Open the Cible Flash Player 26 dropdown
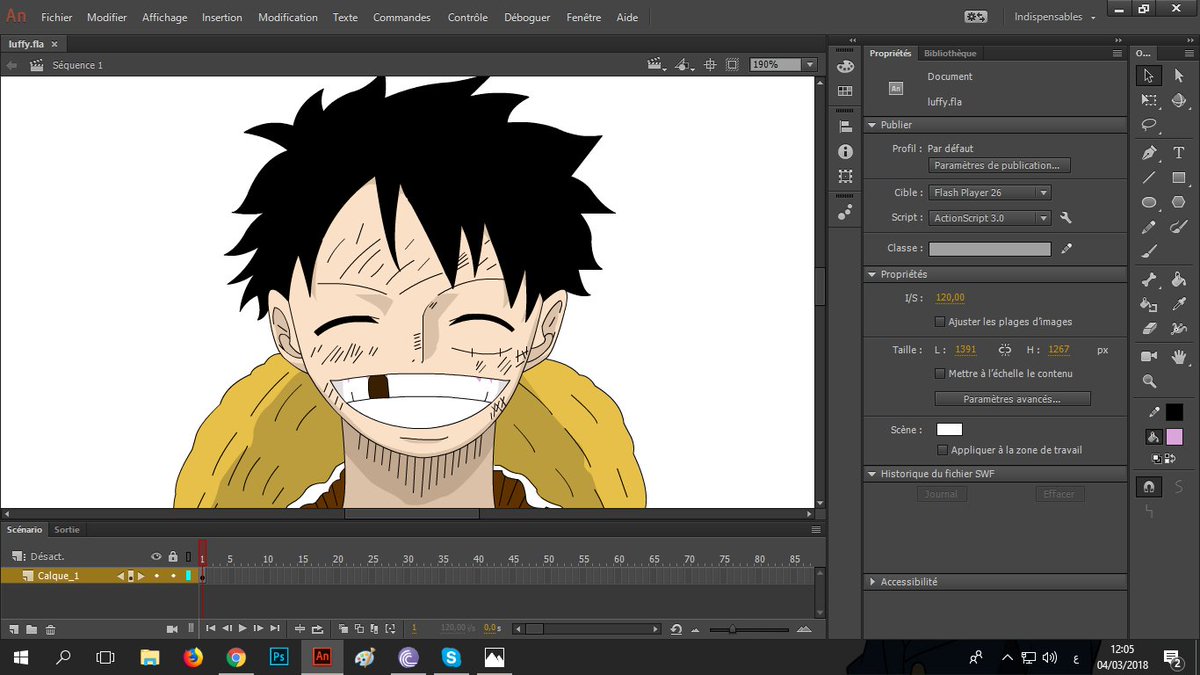Image resolution: width=1200 pixels, height=675 pixels. click(x=990, y=192)
